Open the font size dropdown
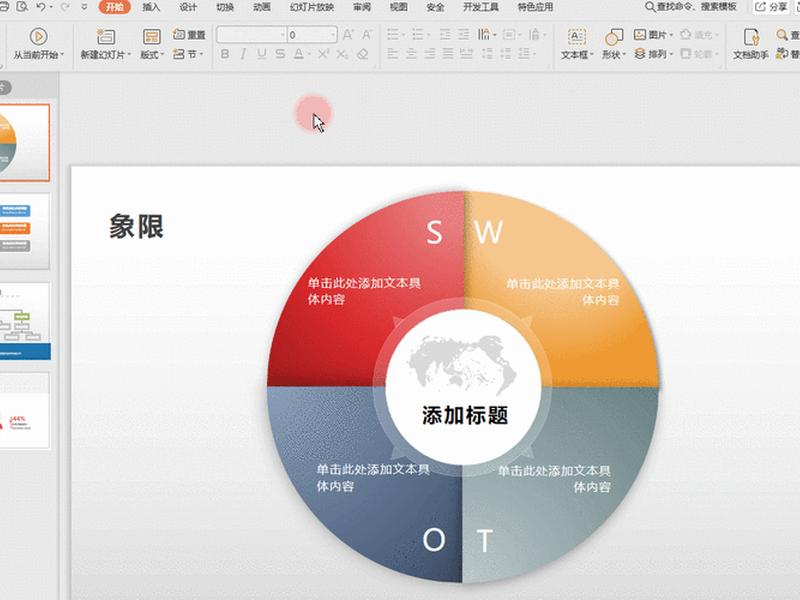This screenshot has width=800, height=600. point(333,35)
